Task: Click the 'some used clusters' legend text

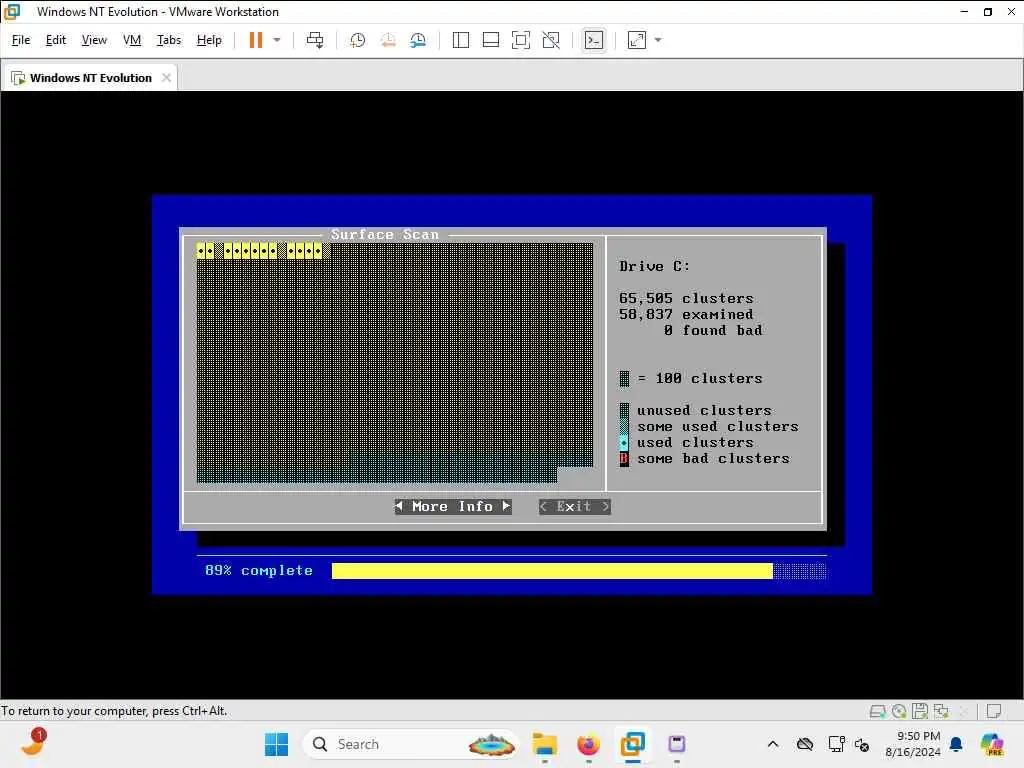Action: (x=718, y=426)
